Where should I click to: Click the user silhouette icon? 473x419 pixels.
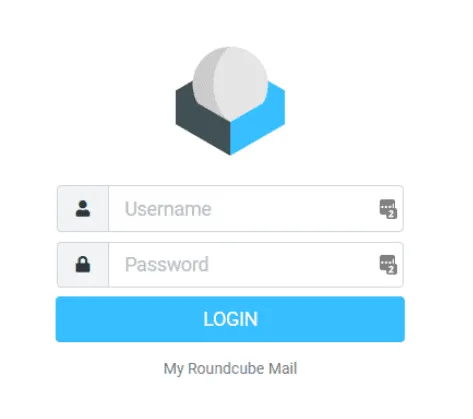83,209
